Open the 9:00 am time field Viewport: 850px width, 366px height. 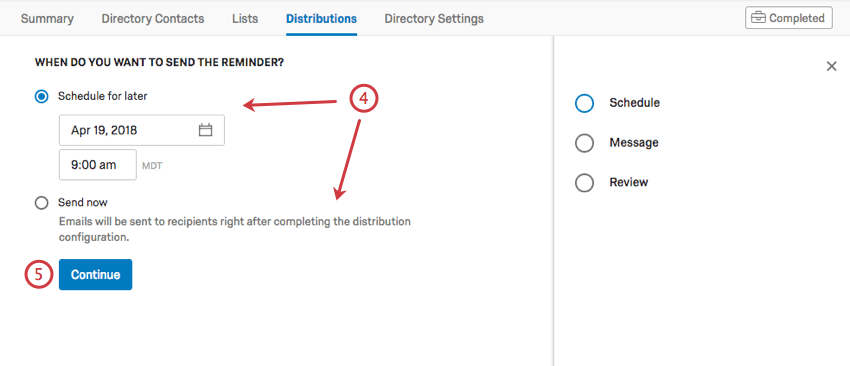point(98,165)
